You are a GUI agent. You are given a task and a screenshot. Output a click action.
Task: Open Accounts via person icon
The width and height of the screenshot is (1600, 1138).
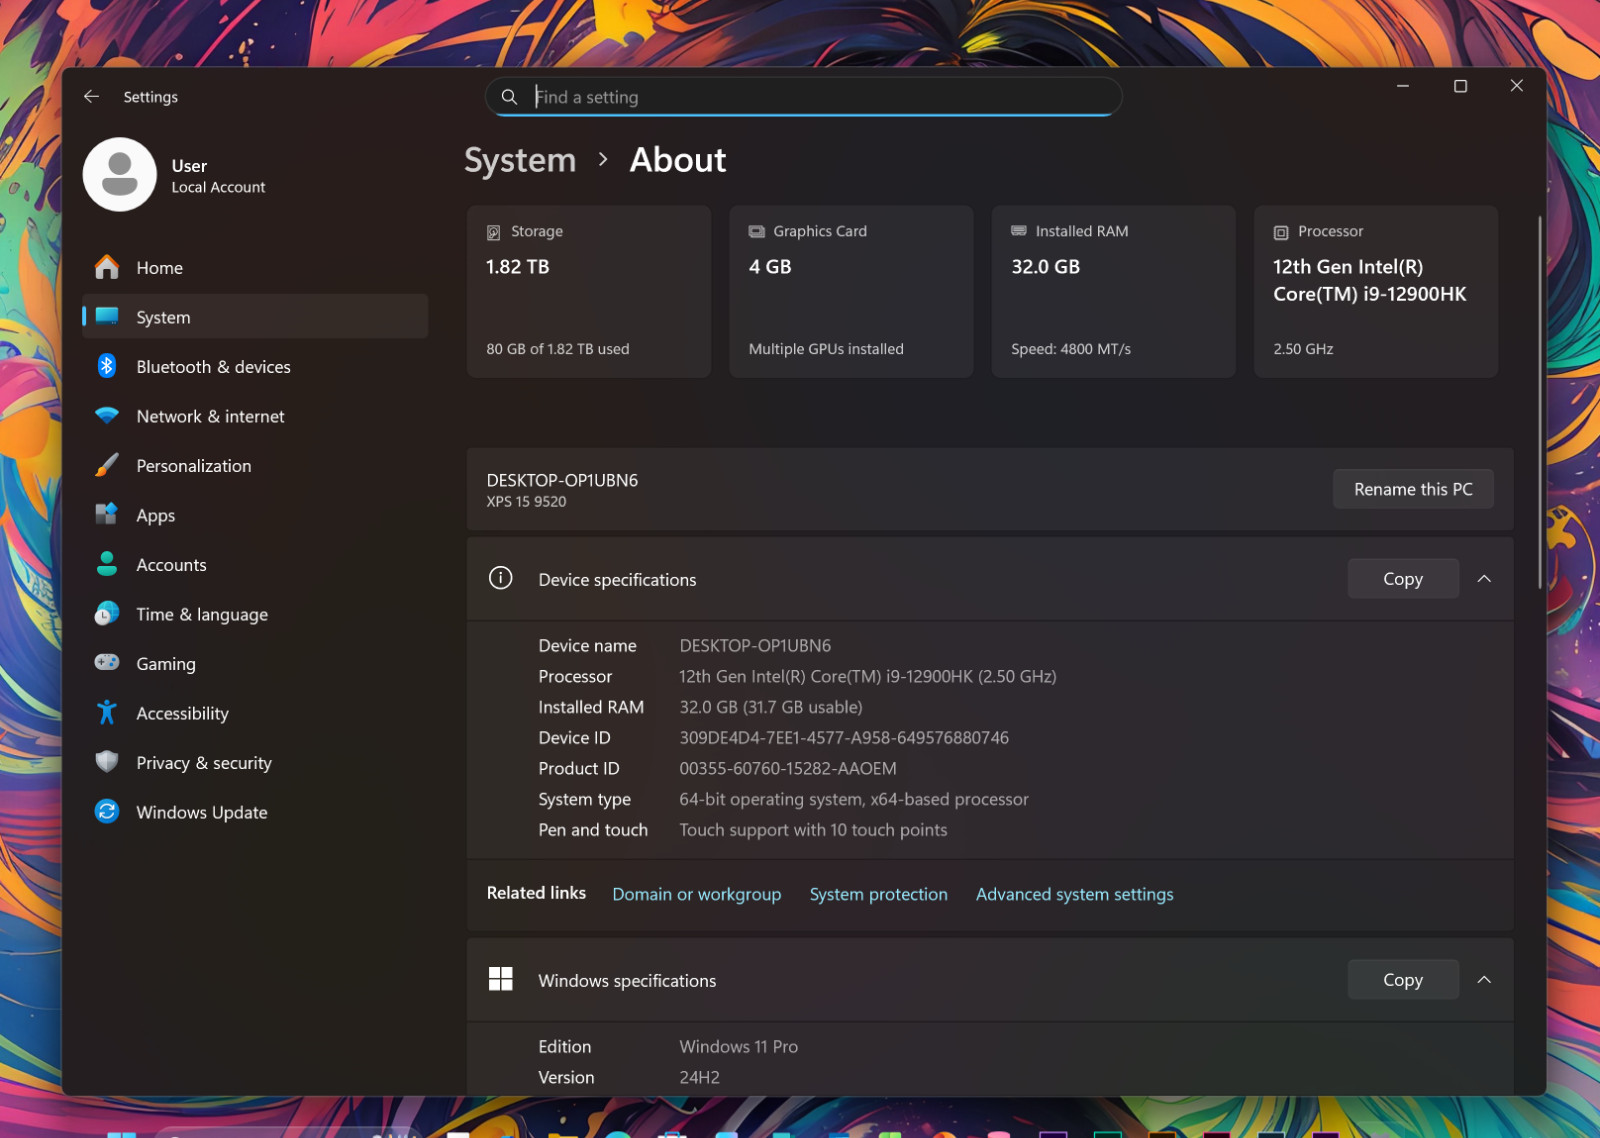[x=107, y=564]
